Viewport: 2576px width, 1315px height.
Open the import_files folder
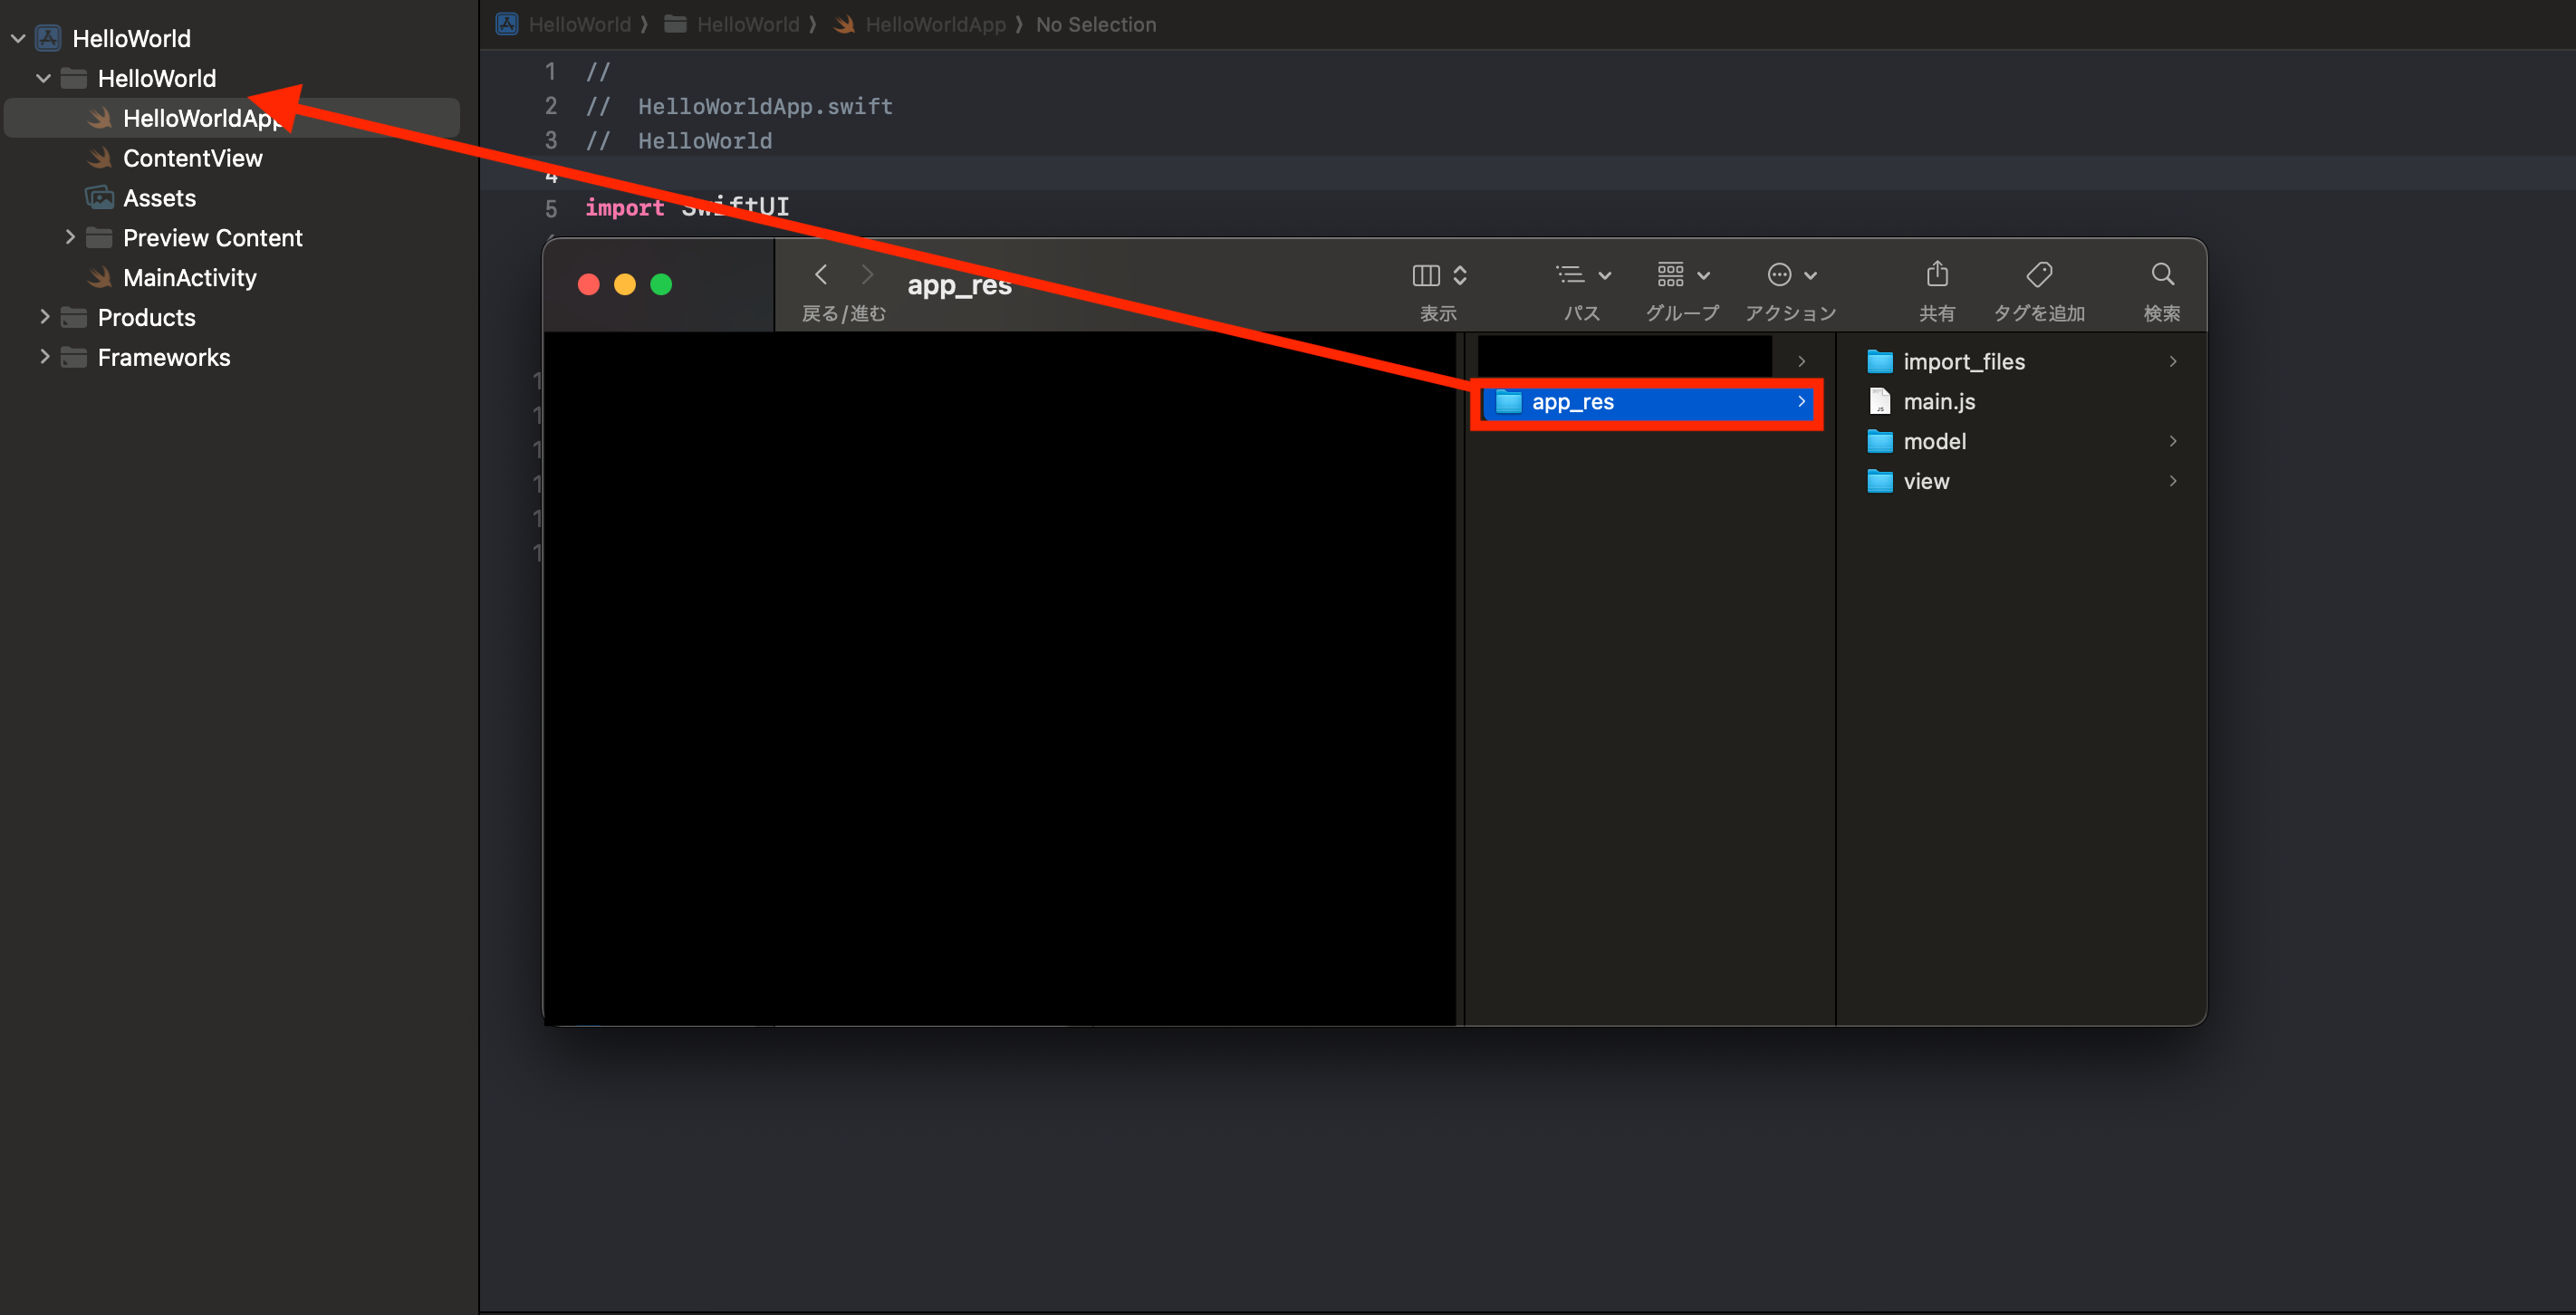[1963, 362]
